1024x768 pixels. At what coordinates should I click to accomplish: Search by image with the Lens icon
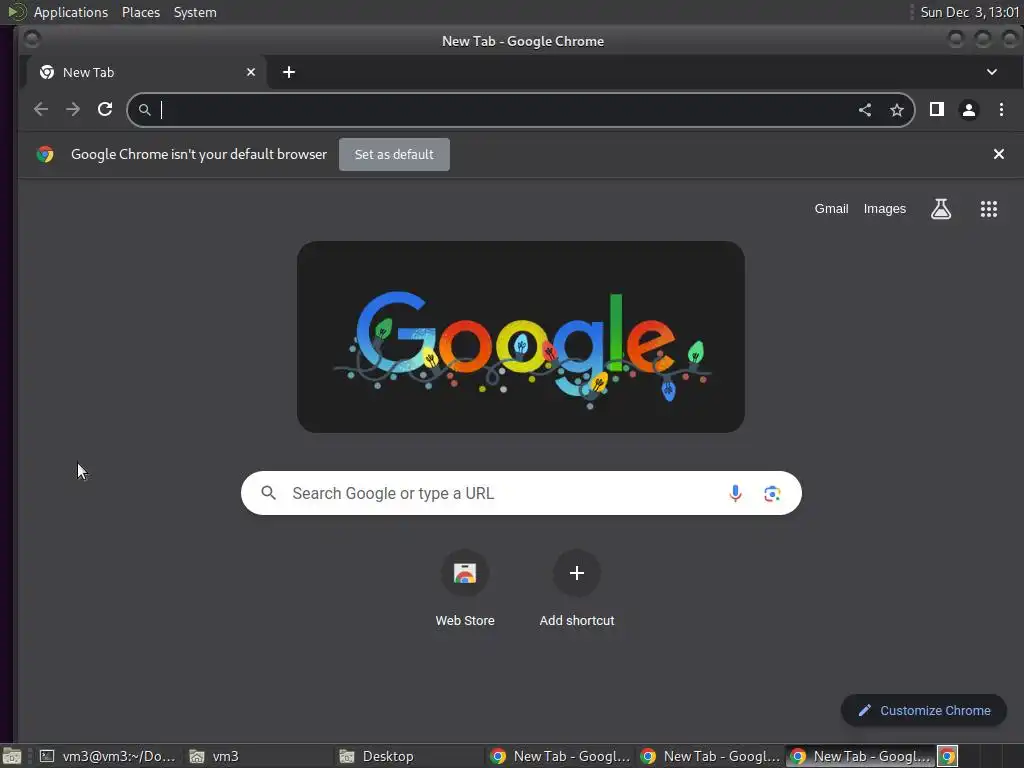coord(772,493)
